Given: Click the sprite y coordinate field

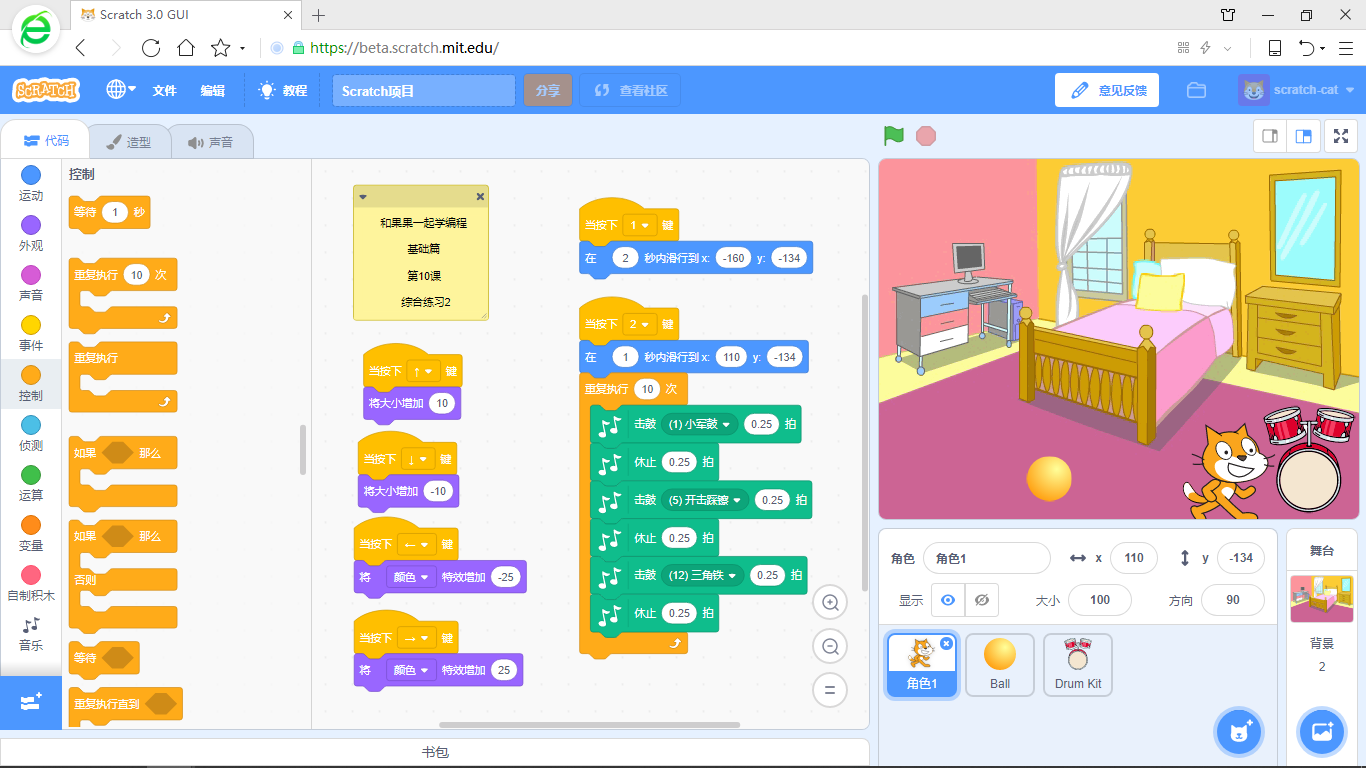Looking at the screenshot, I should (1241, 558).
